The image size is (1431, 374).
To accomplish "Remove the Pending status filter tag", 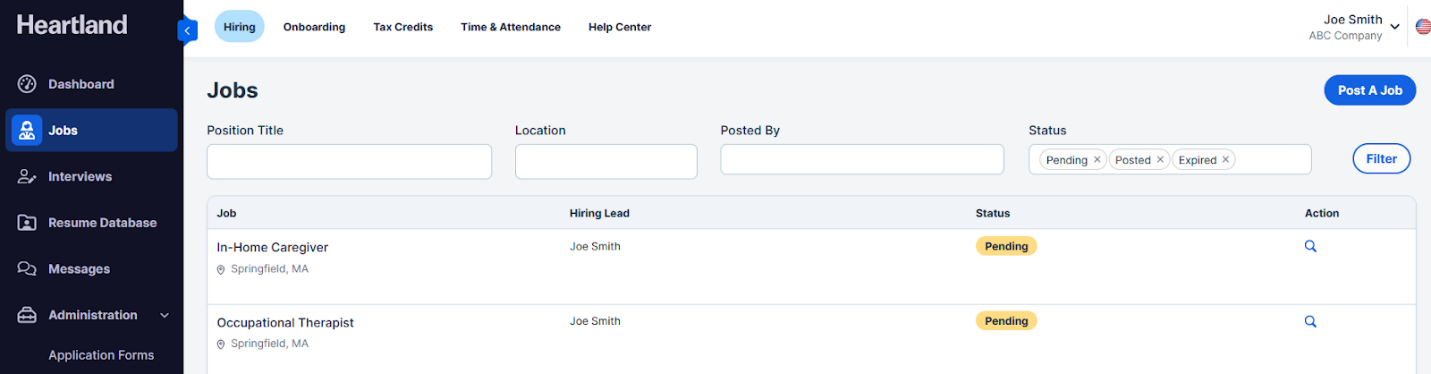I will pyautogui.click(x=1097, y=160).
